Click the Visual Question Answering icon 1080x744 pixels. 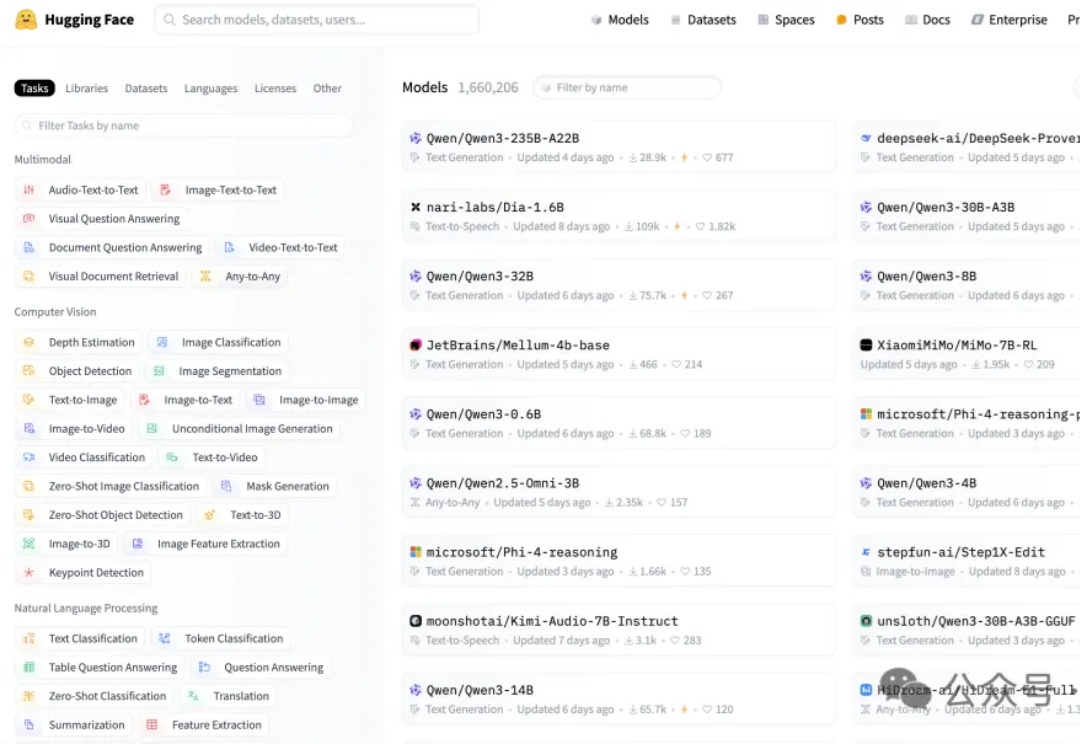29,218
